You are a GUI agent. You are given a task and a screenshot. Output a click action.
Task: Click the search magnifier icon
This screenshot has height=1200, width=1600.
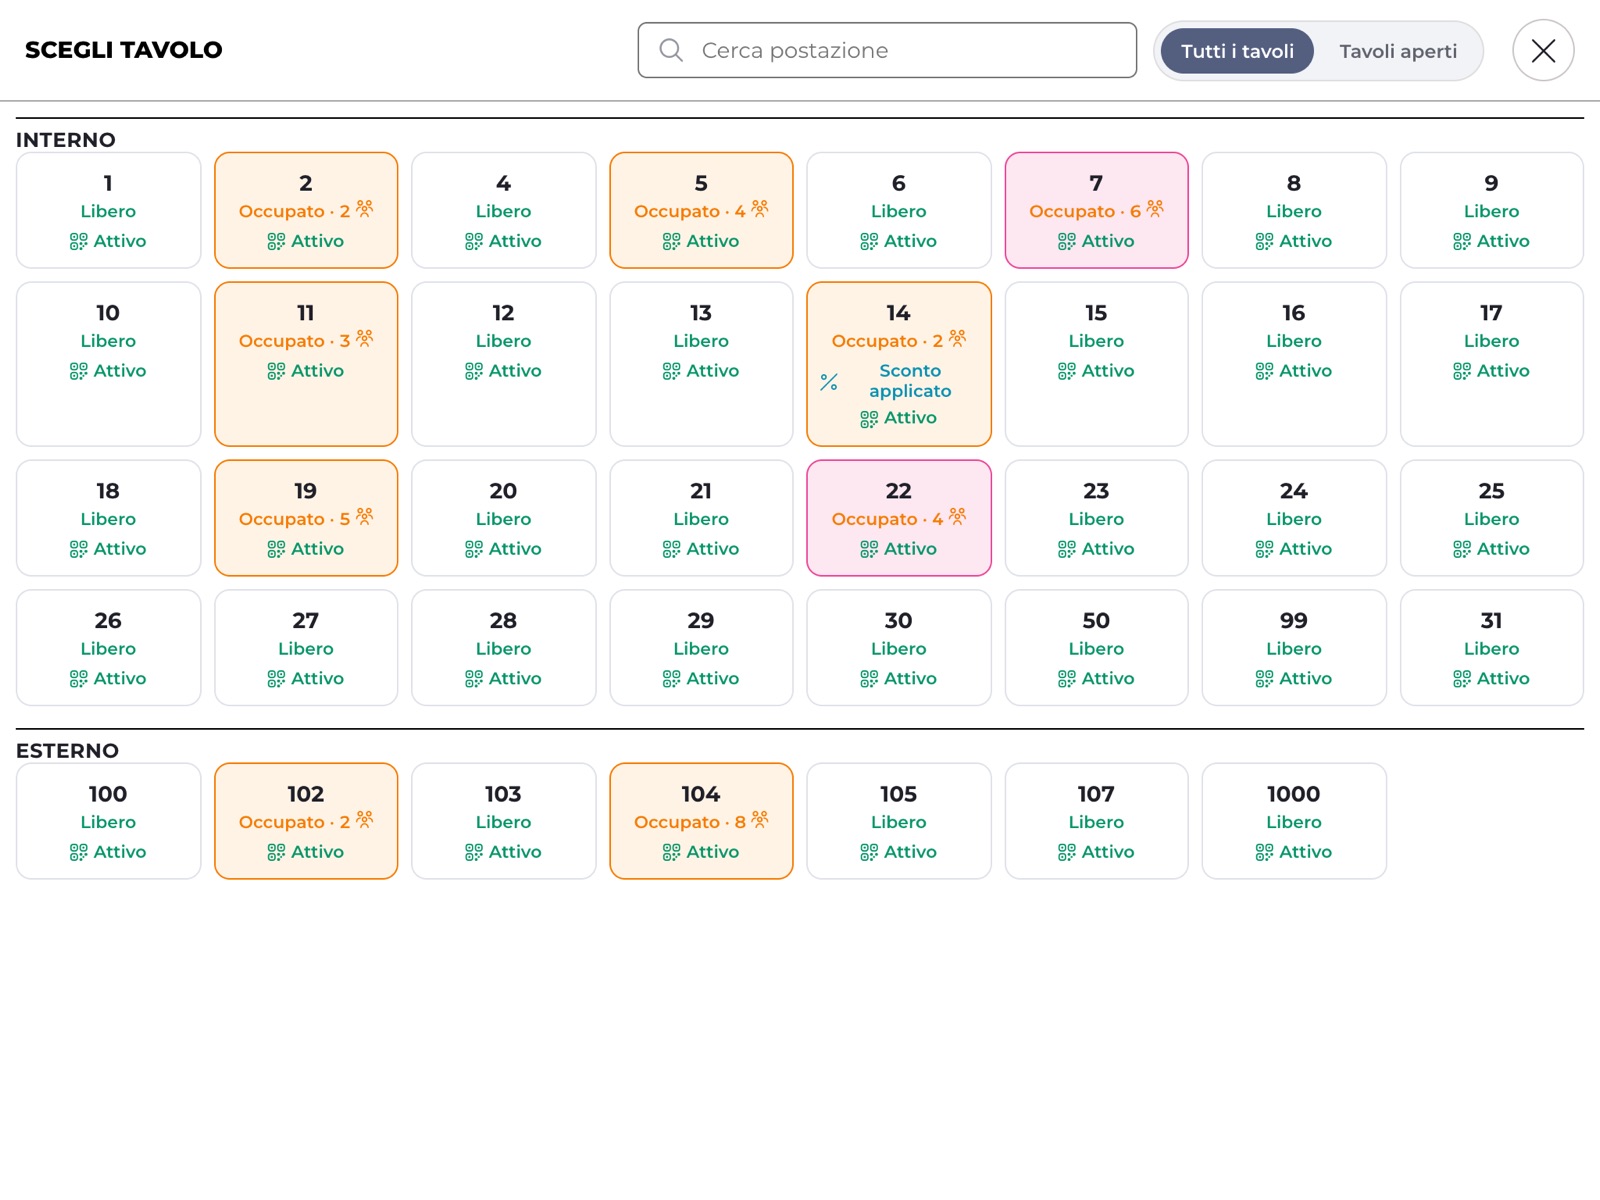pyautogui.click(x=671, y=50)
